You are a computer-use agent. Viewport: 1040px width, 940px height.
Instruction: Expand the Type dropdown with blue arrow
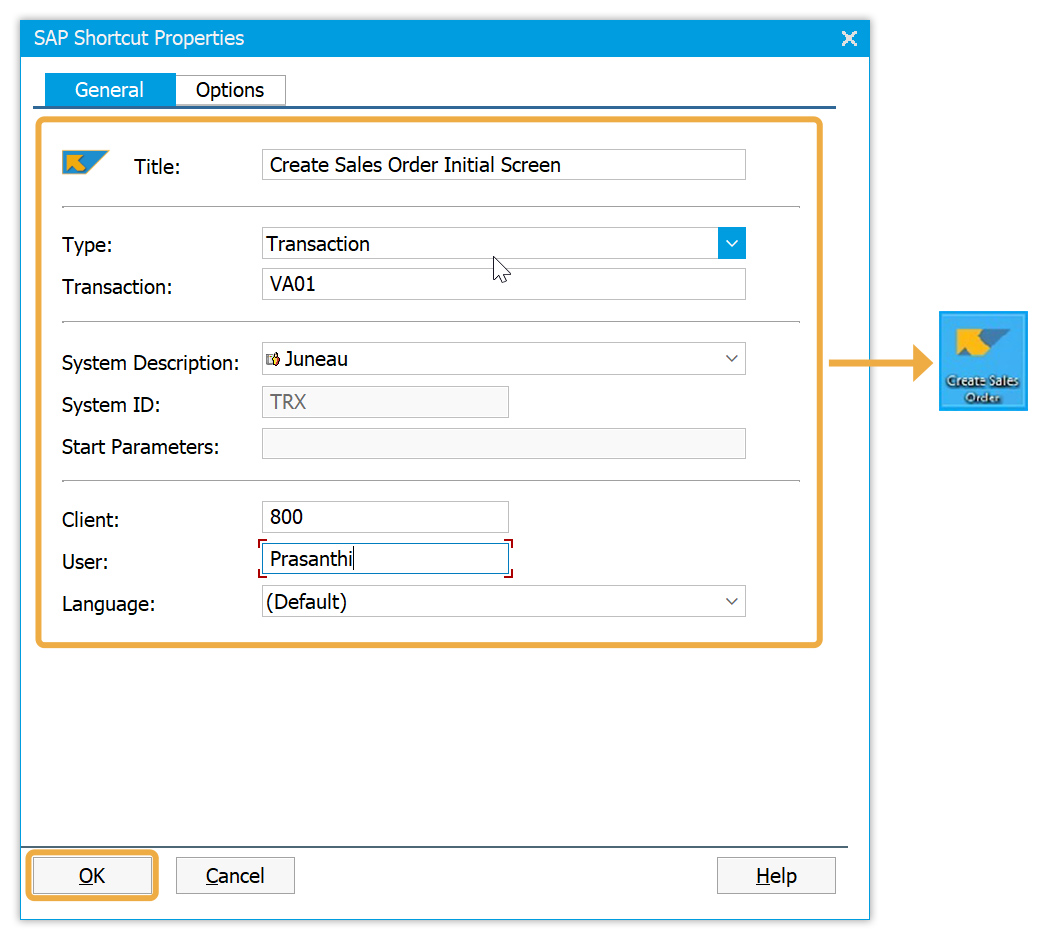pyautogui.click(x=731, y=243)
